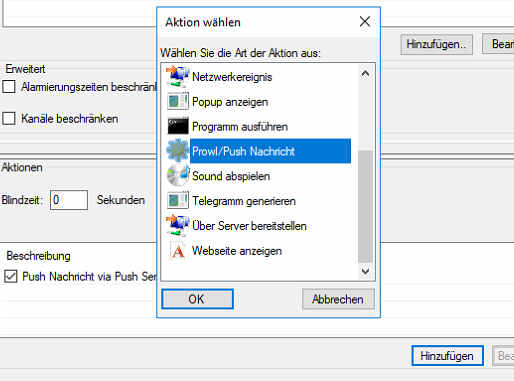Click the bottom Hinzufügen button

[447, 356]
